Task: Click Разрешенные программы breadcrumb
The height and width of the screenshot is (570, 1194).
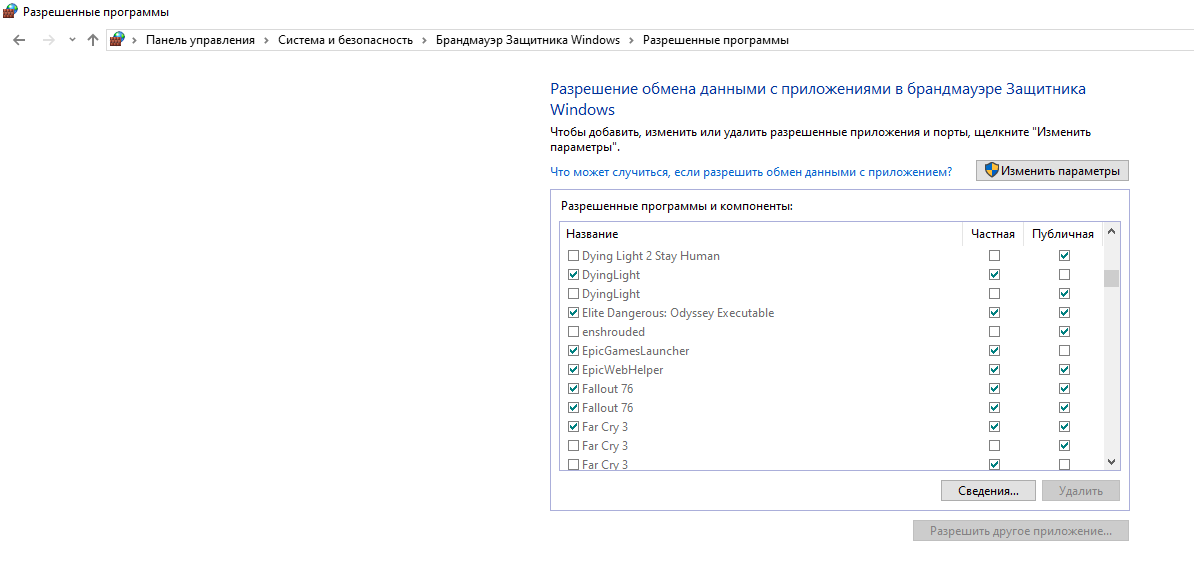Action: pos(716,40)
